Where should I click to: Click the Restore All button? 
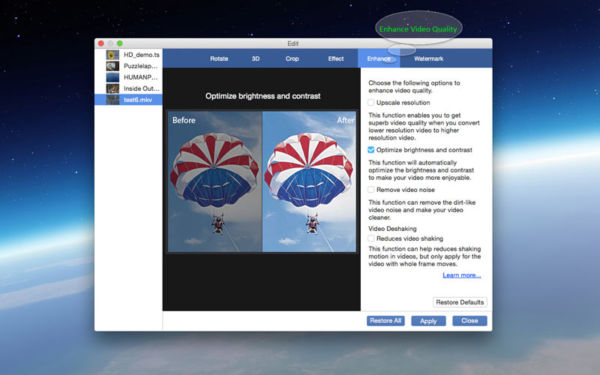pyautogui.click(x=385, y=321)
